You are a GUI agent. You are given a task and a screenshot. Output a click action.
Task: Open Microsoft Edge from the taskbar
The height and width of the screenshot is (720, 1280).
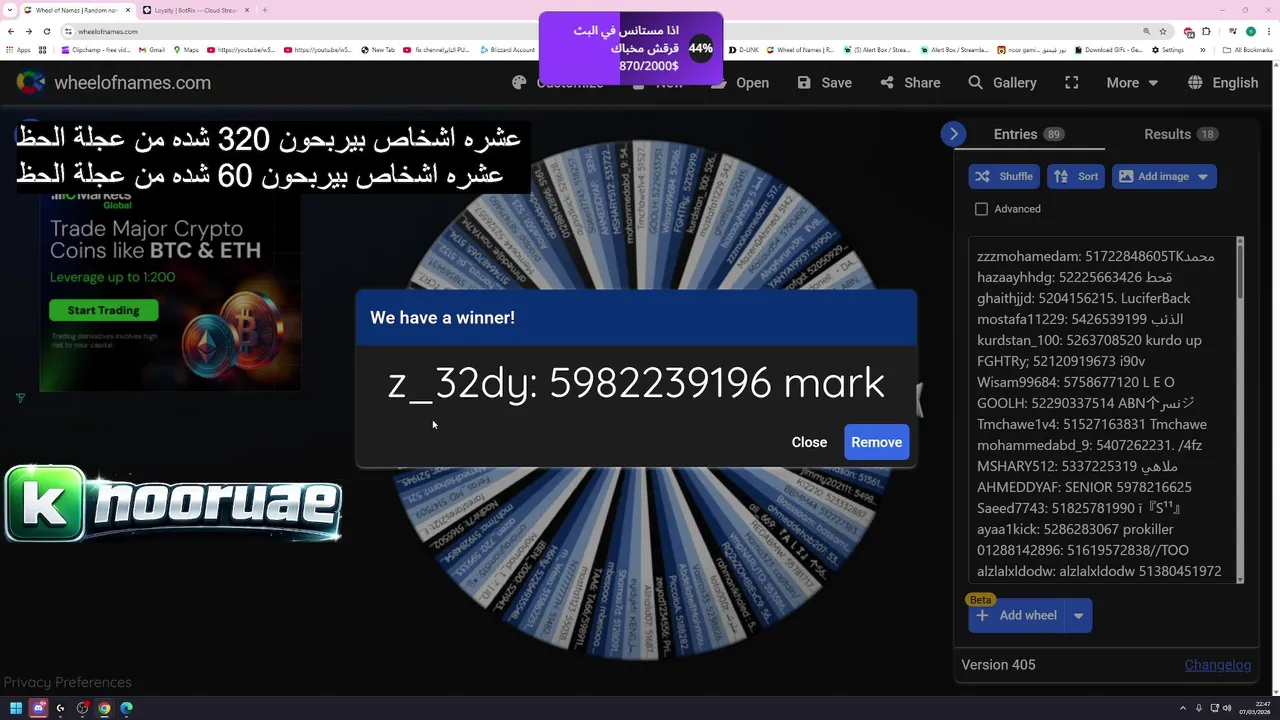(126, 708)
